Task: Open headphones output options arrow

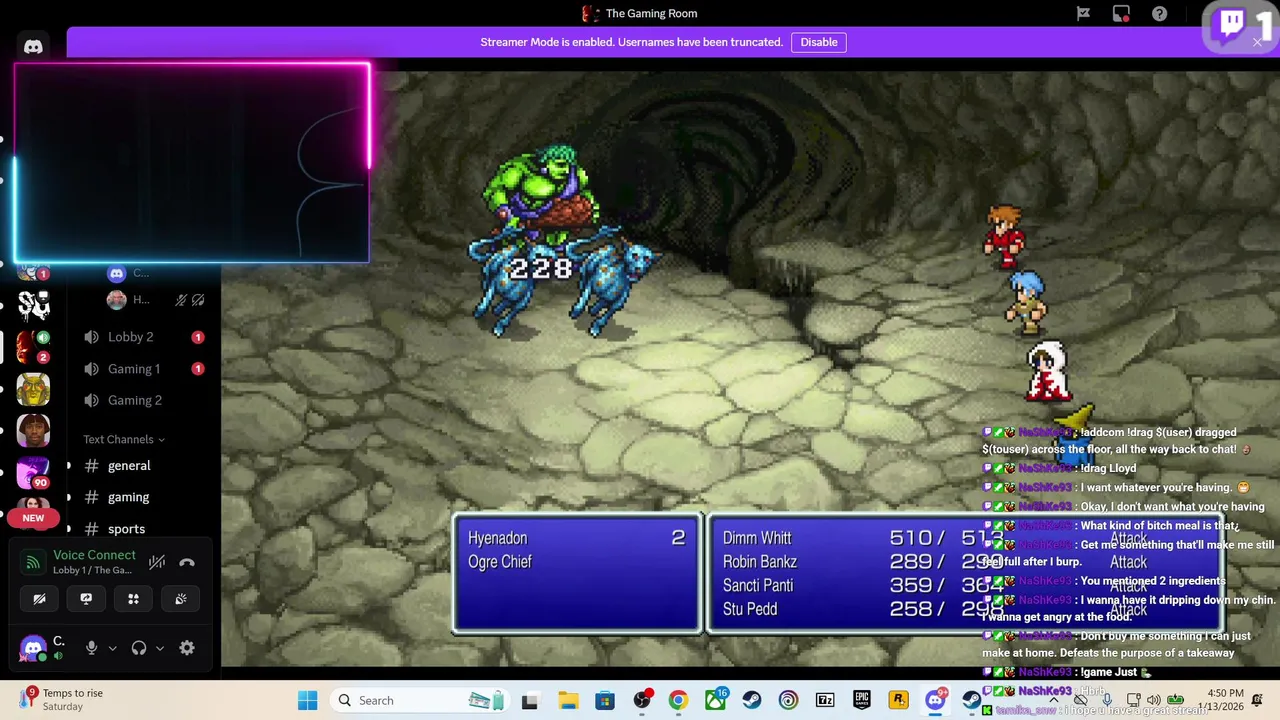Action: [160, 648]
